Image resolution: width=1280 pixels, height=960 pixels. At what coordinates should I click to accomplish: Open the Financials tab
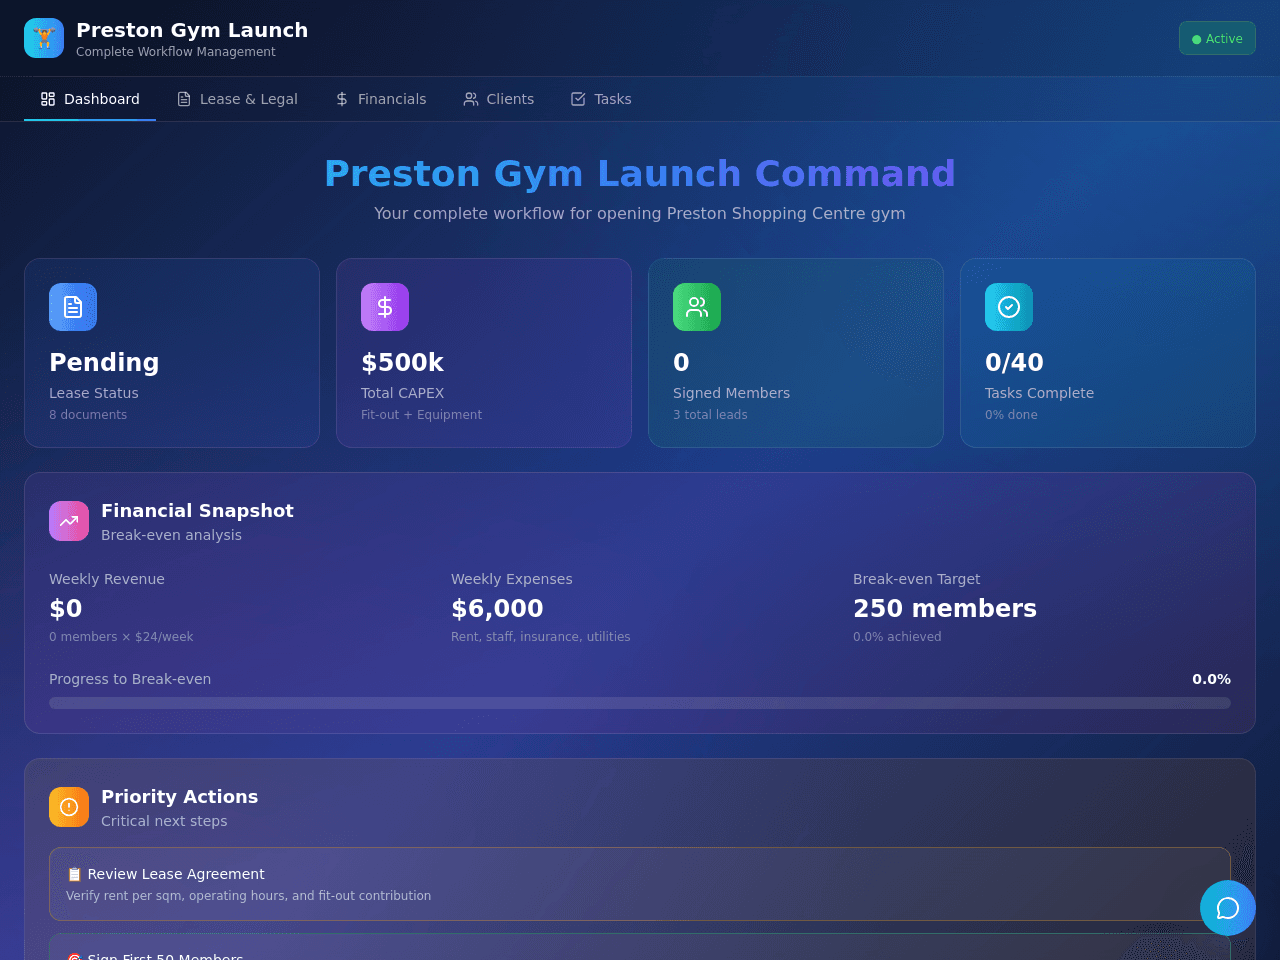tap(380, 99)
